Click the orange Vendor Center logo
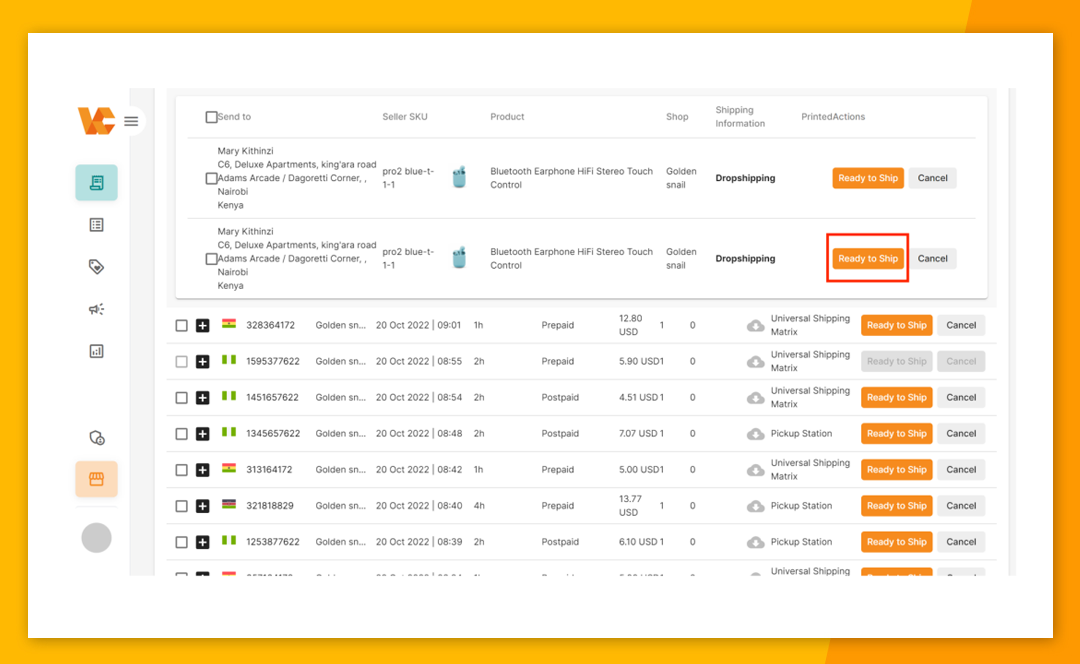This screenshot has height=664, width=1080. [x=96, y=121]
